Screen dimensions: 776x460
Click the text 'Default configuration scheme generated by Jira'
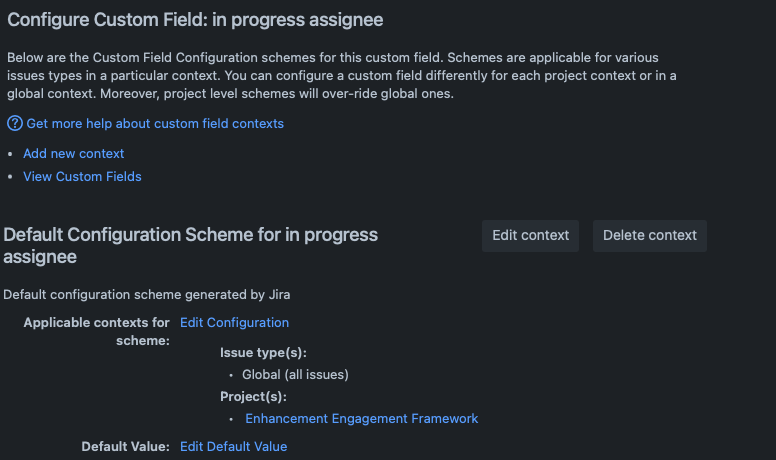tap(146, 295)
